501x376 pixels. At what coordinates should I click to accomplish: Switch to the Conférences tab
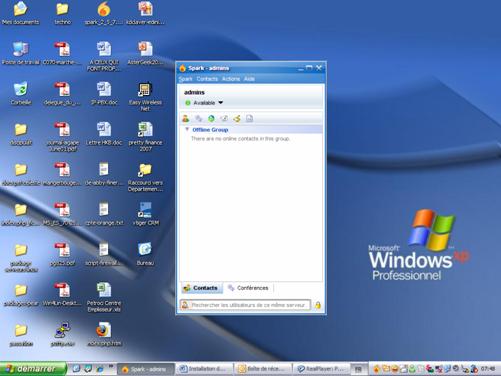click(x=248, y=288)
